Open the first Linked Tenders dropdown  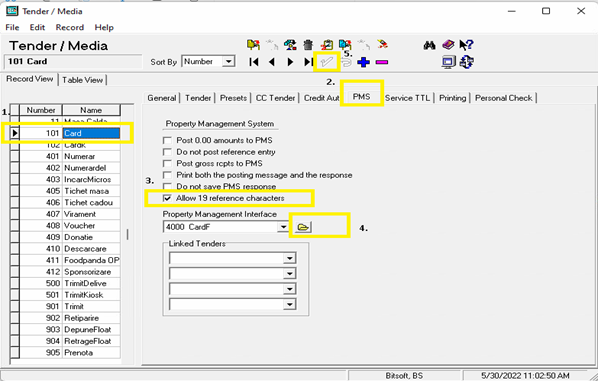tap(289, 259)
